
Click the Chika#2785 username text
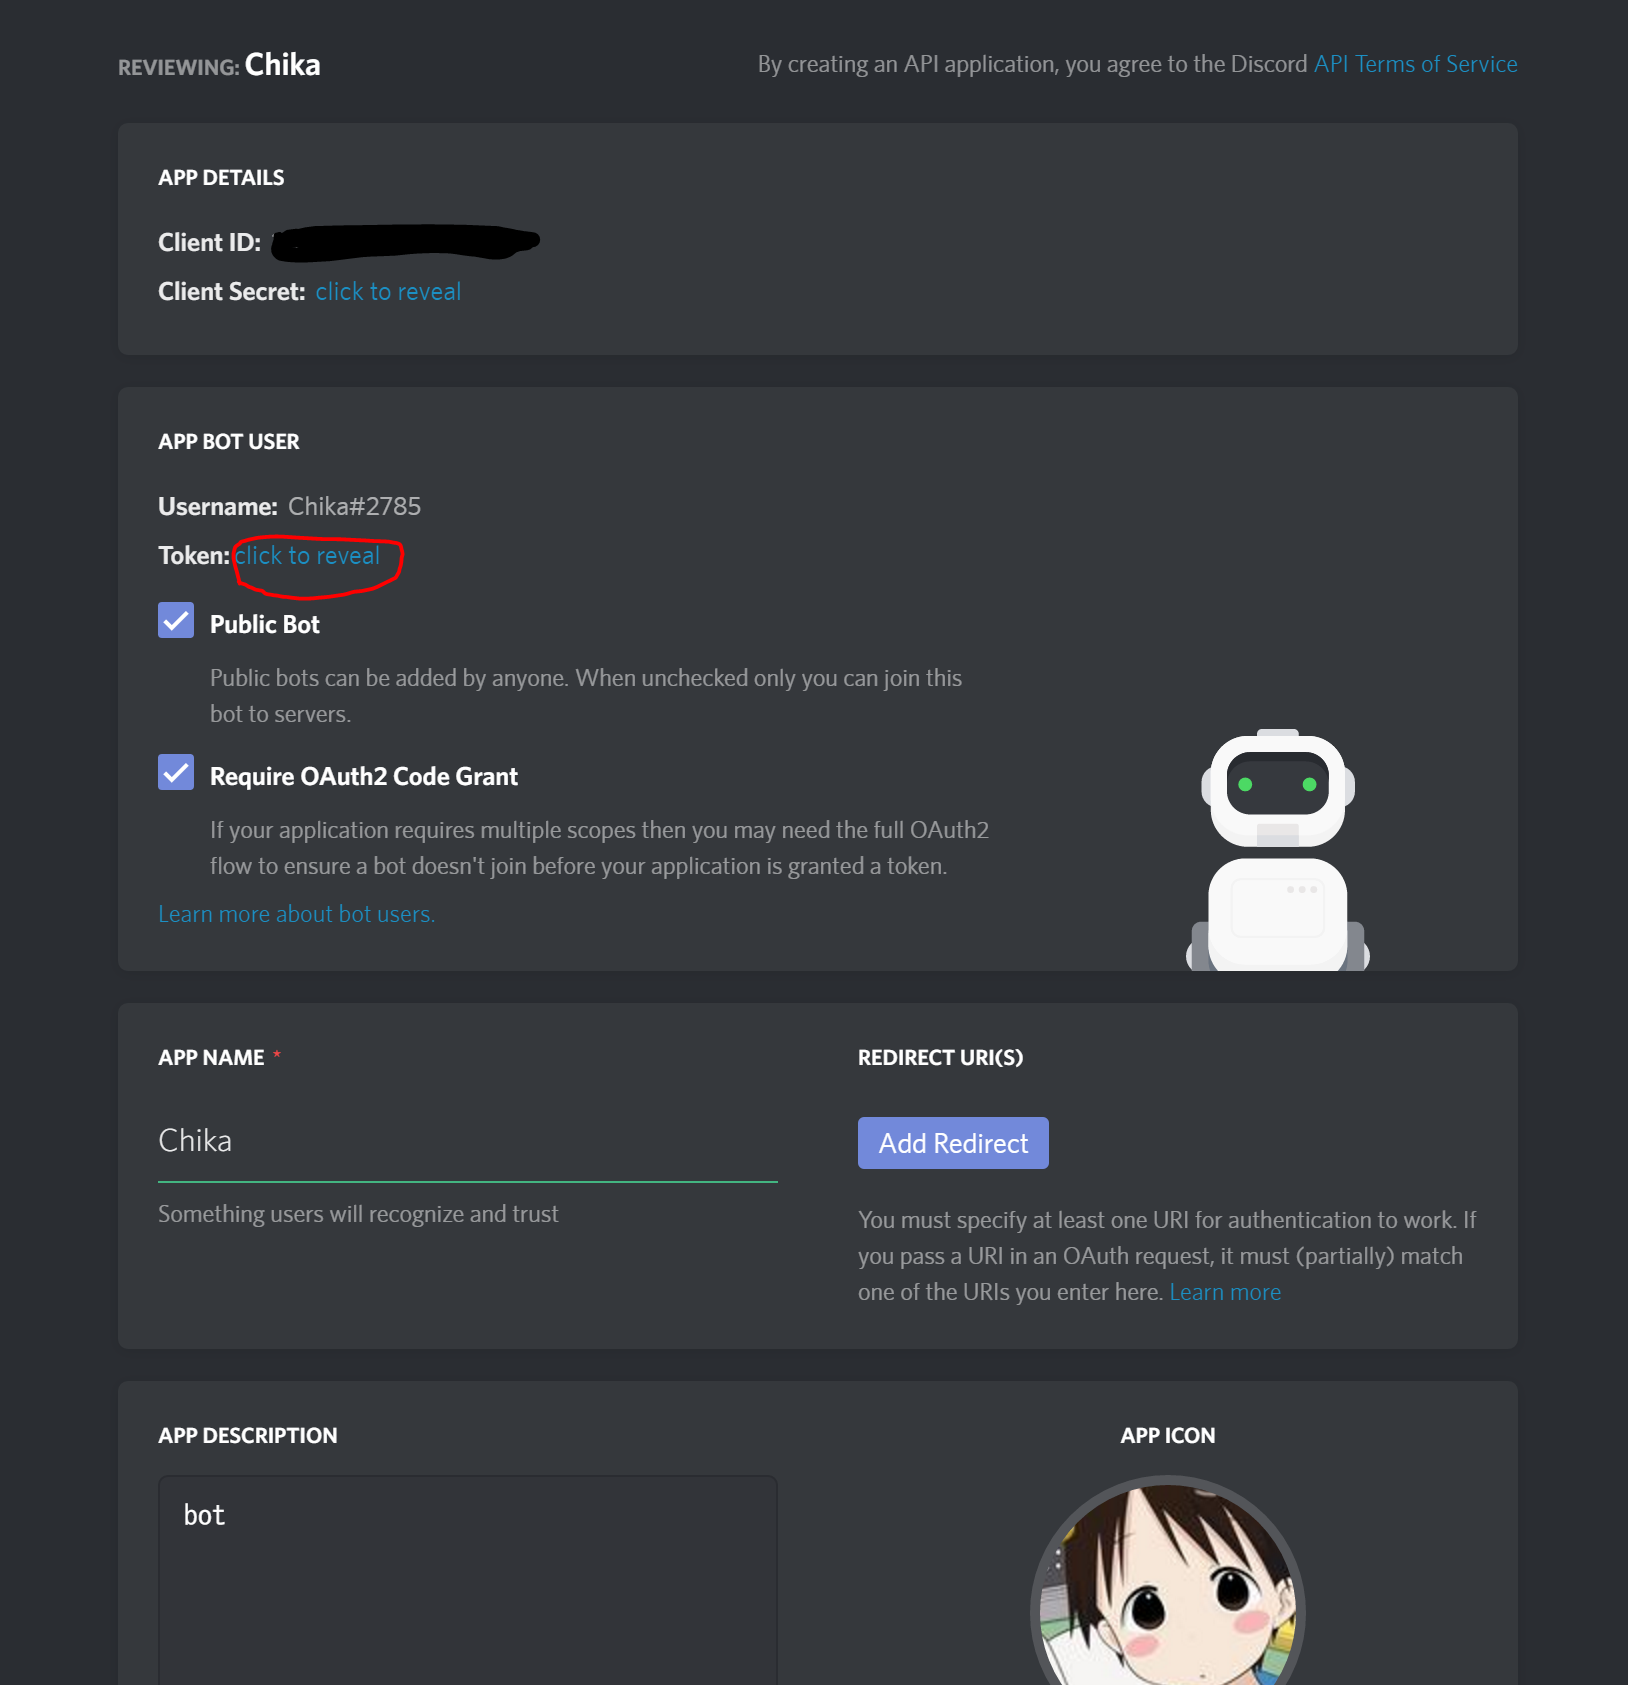(x=354, y=506)
